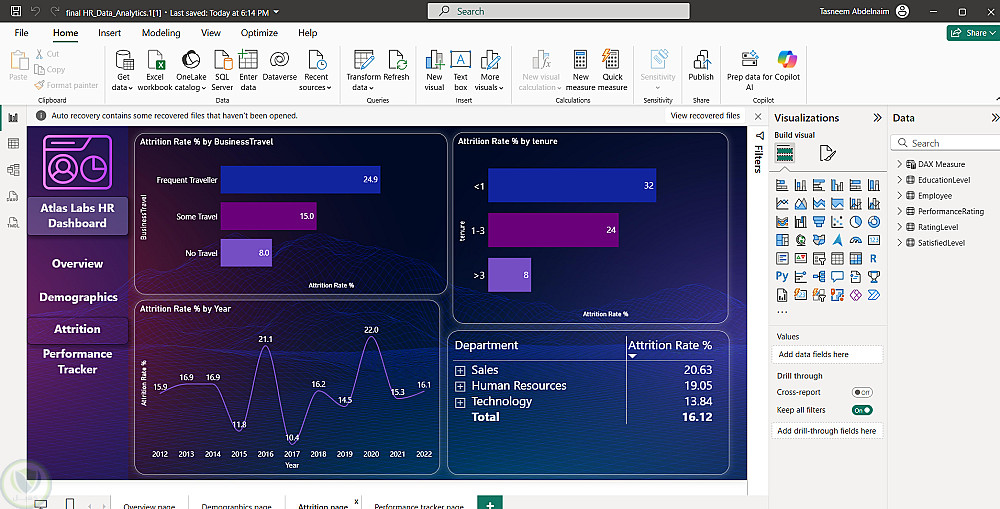Expand the SatisfiedLevel table

[x=900, y=242]
